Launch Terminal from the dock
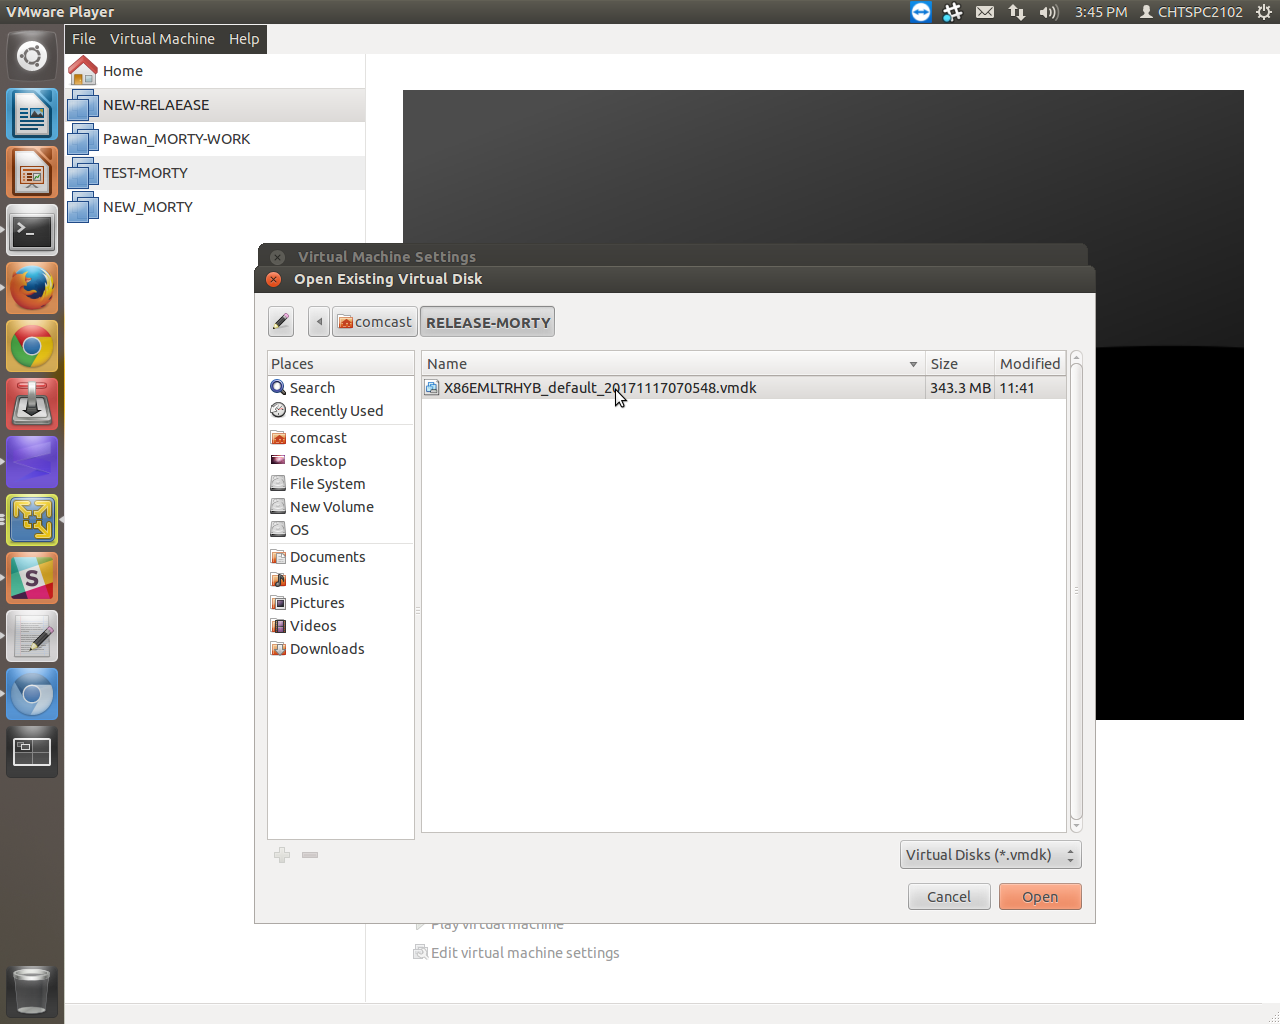This screenshot has width=1280, height=1024. pyautogui.click(x=32, y=232)
